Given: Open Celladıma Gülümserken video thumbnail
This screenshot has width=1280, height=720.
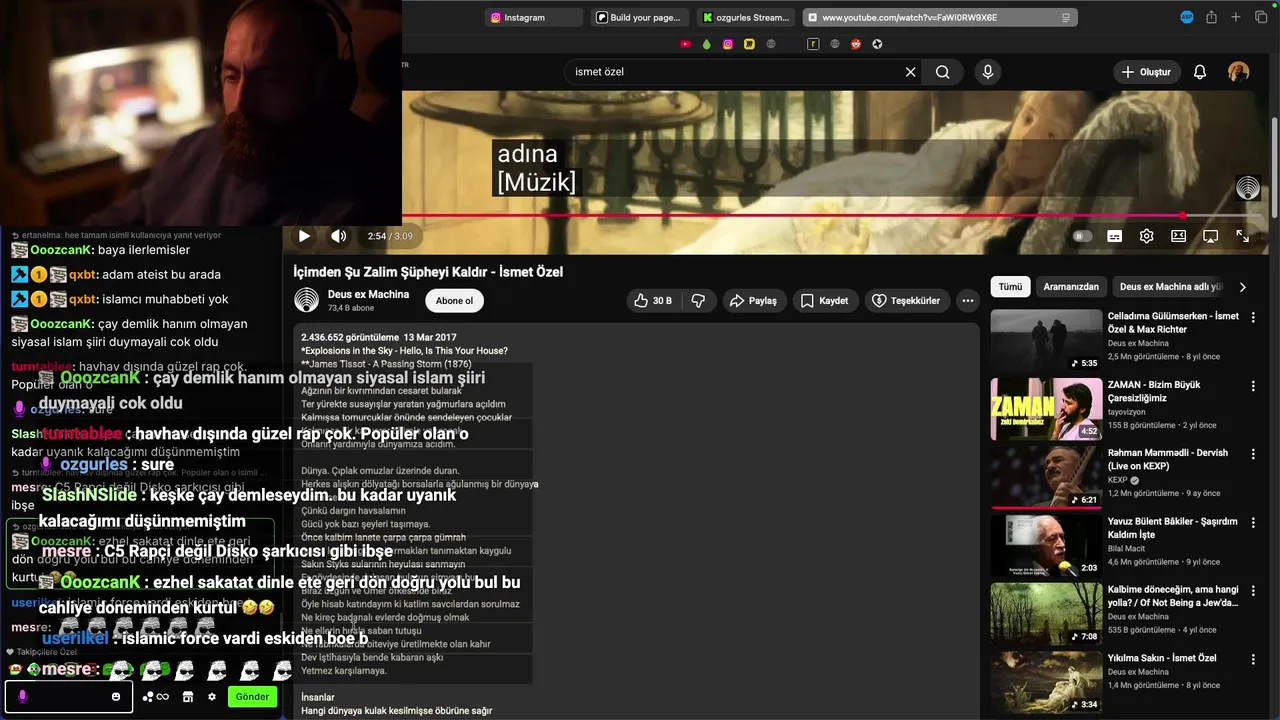Looking at the screenshot, I should point(1046,340).
